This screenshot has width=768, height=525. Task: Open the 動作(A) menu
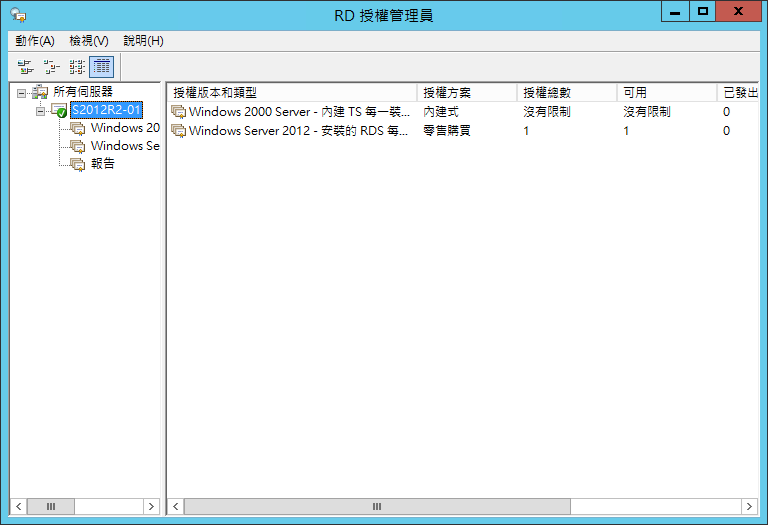point(35,41)
